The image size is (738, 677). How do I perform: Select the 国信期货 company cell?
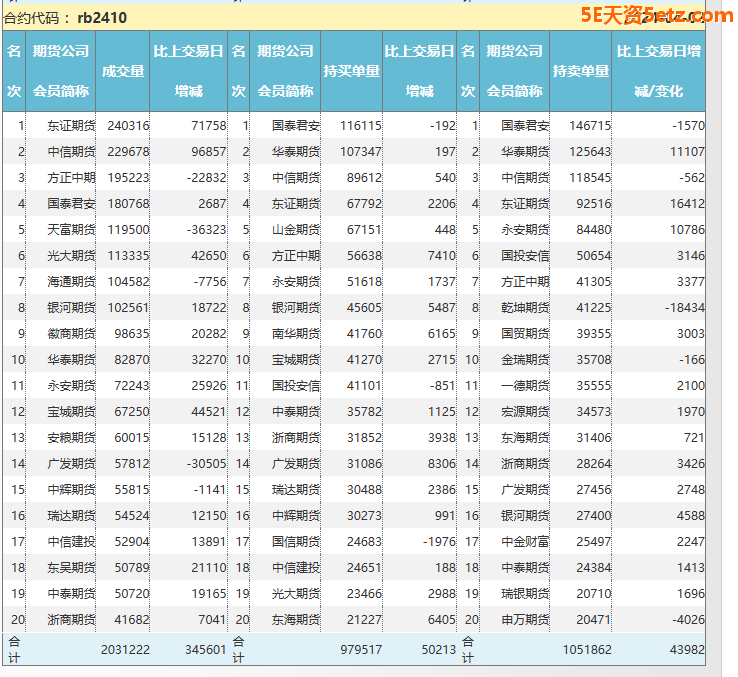click(x=296, y=542)
